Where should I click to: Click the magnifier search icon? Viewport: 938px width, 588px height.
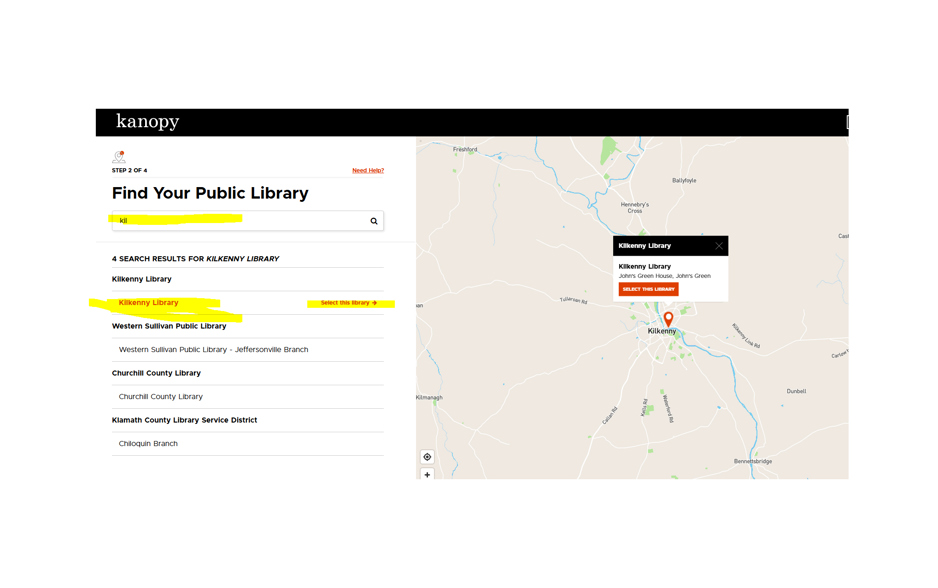374,221
